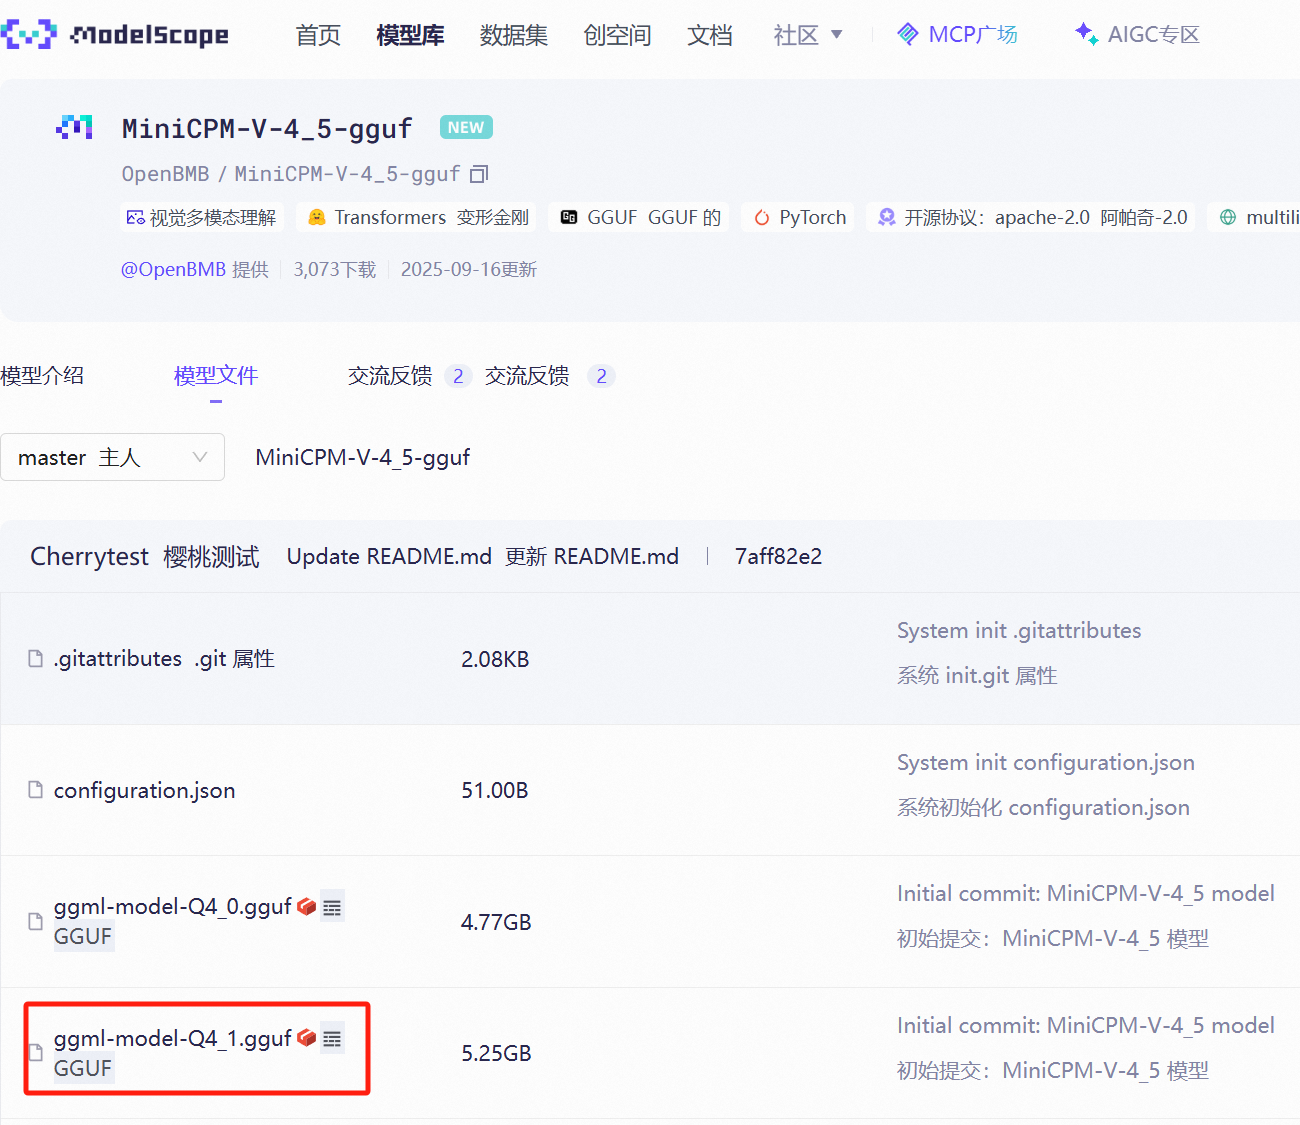Click the Transformers tag emoji icon
Image resolution: width=1300 pixels, height=1125 pixels.
pos(317,217)
